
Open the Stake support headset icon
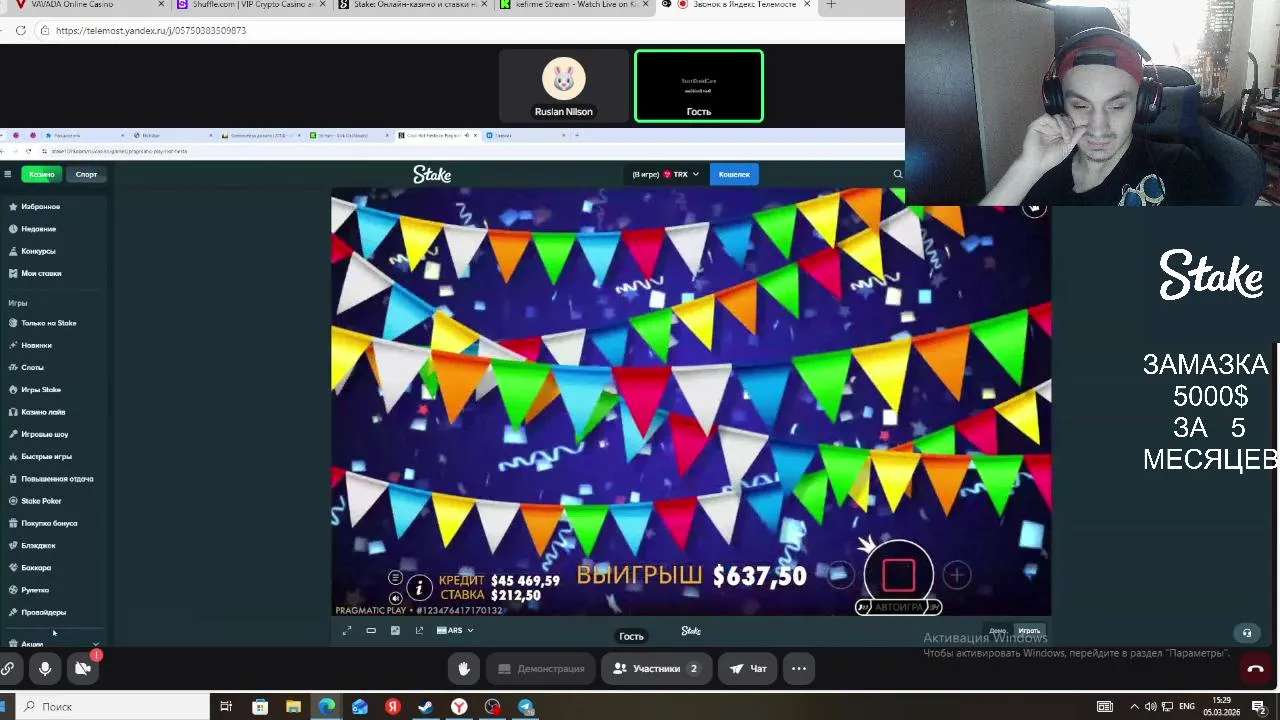coord(1246,633)
